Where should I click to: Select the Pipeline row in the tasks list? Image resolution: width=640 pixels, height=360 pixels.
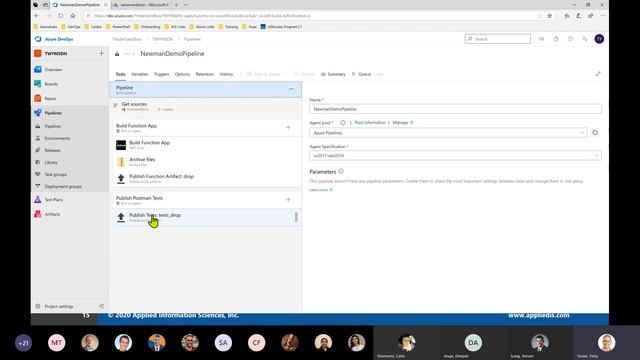pyautogui.click(x=205, y=89)
